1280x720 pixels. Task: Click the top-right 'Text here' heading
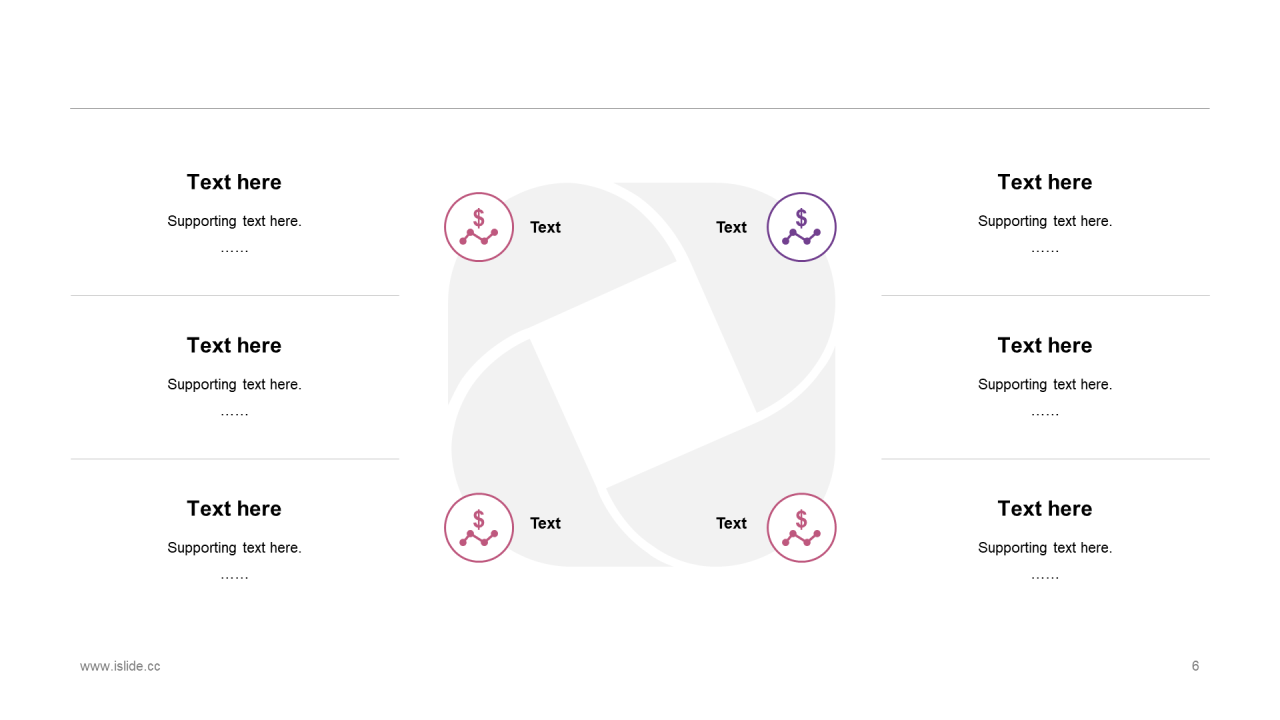pyautogui.click(x=1045, y=182)
